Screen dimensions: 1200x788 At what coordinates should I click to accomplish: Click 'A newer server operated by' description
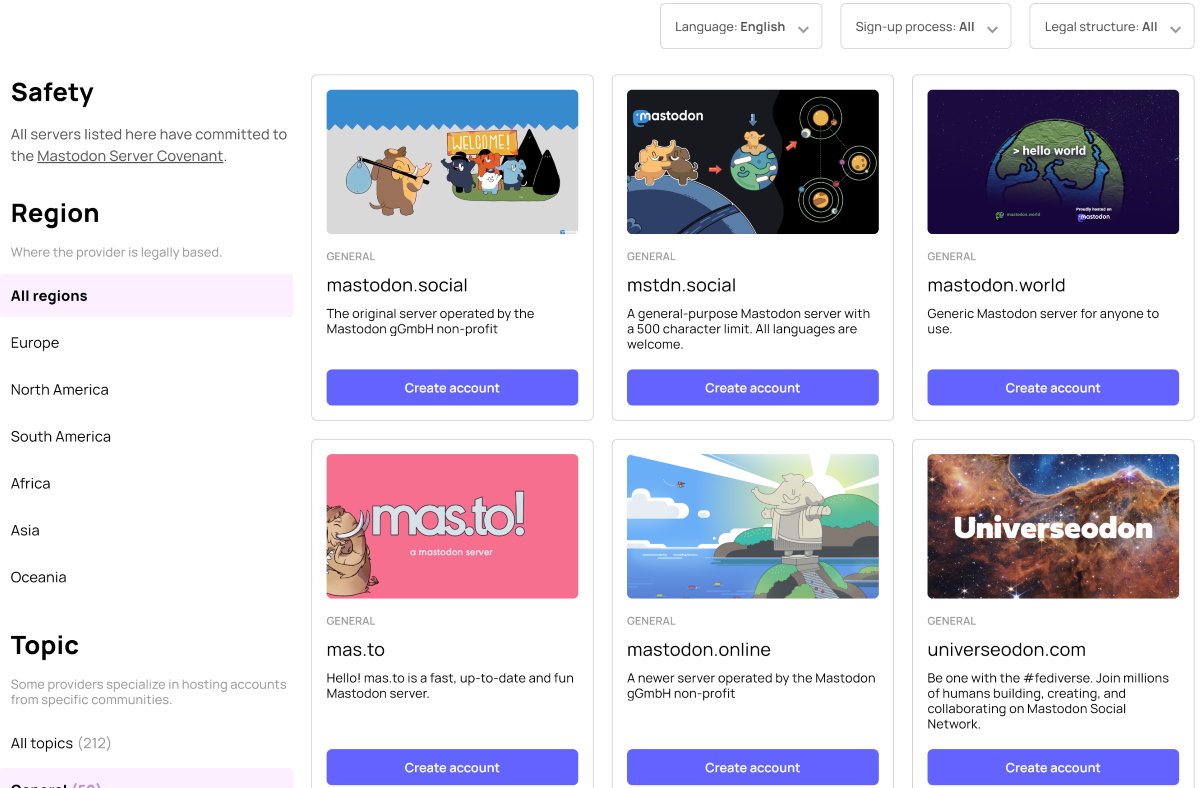tap(751, 686)
